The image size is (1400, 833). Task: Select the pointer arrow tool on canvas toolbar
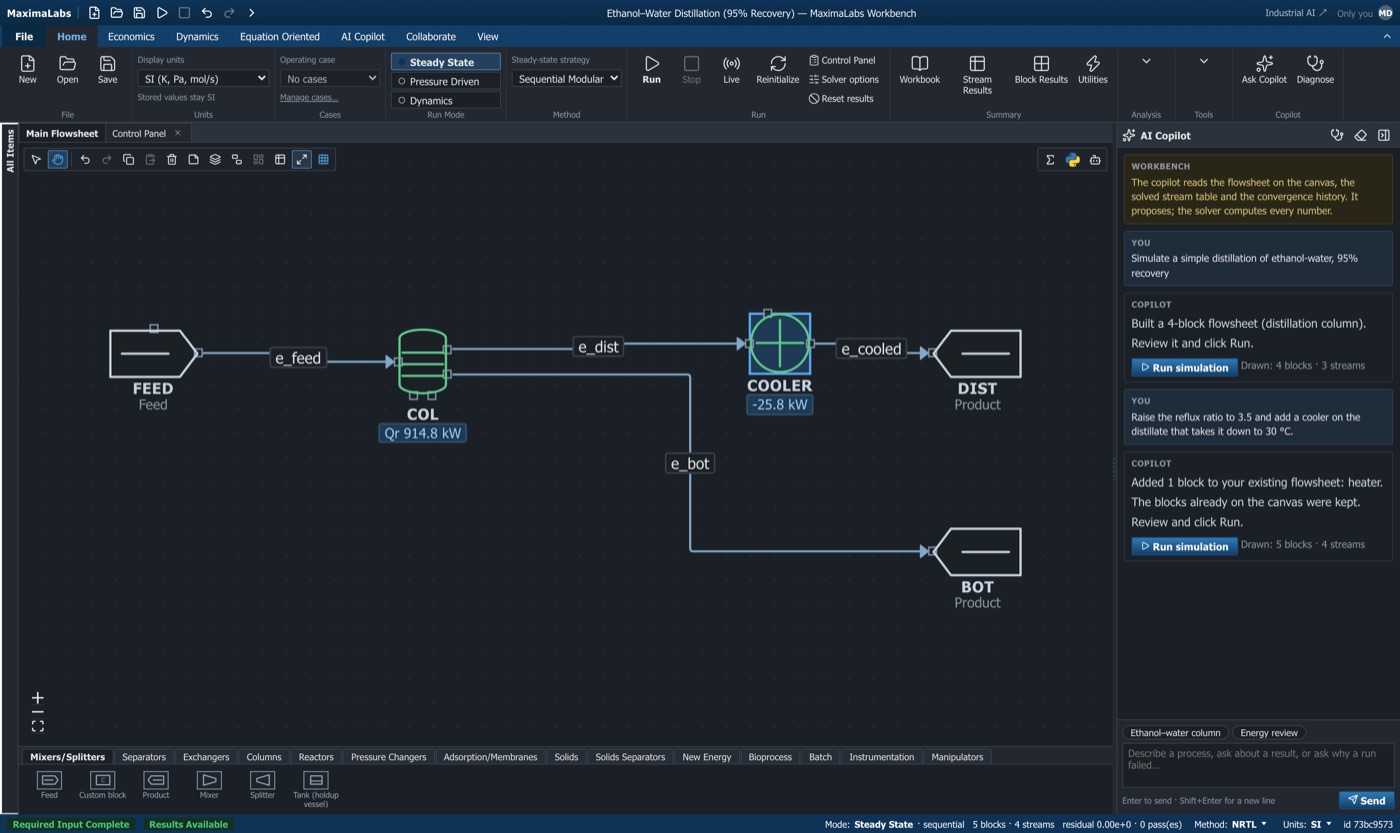pyautogui.click(x=36, y=159)
